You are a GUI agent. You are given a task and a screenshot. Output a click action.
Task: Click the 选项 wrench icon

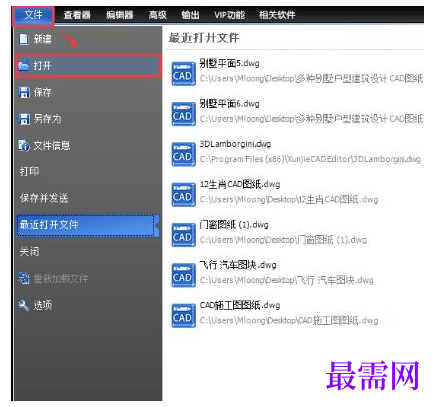[x=24, y=305]
